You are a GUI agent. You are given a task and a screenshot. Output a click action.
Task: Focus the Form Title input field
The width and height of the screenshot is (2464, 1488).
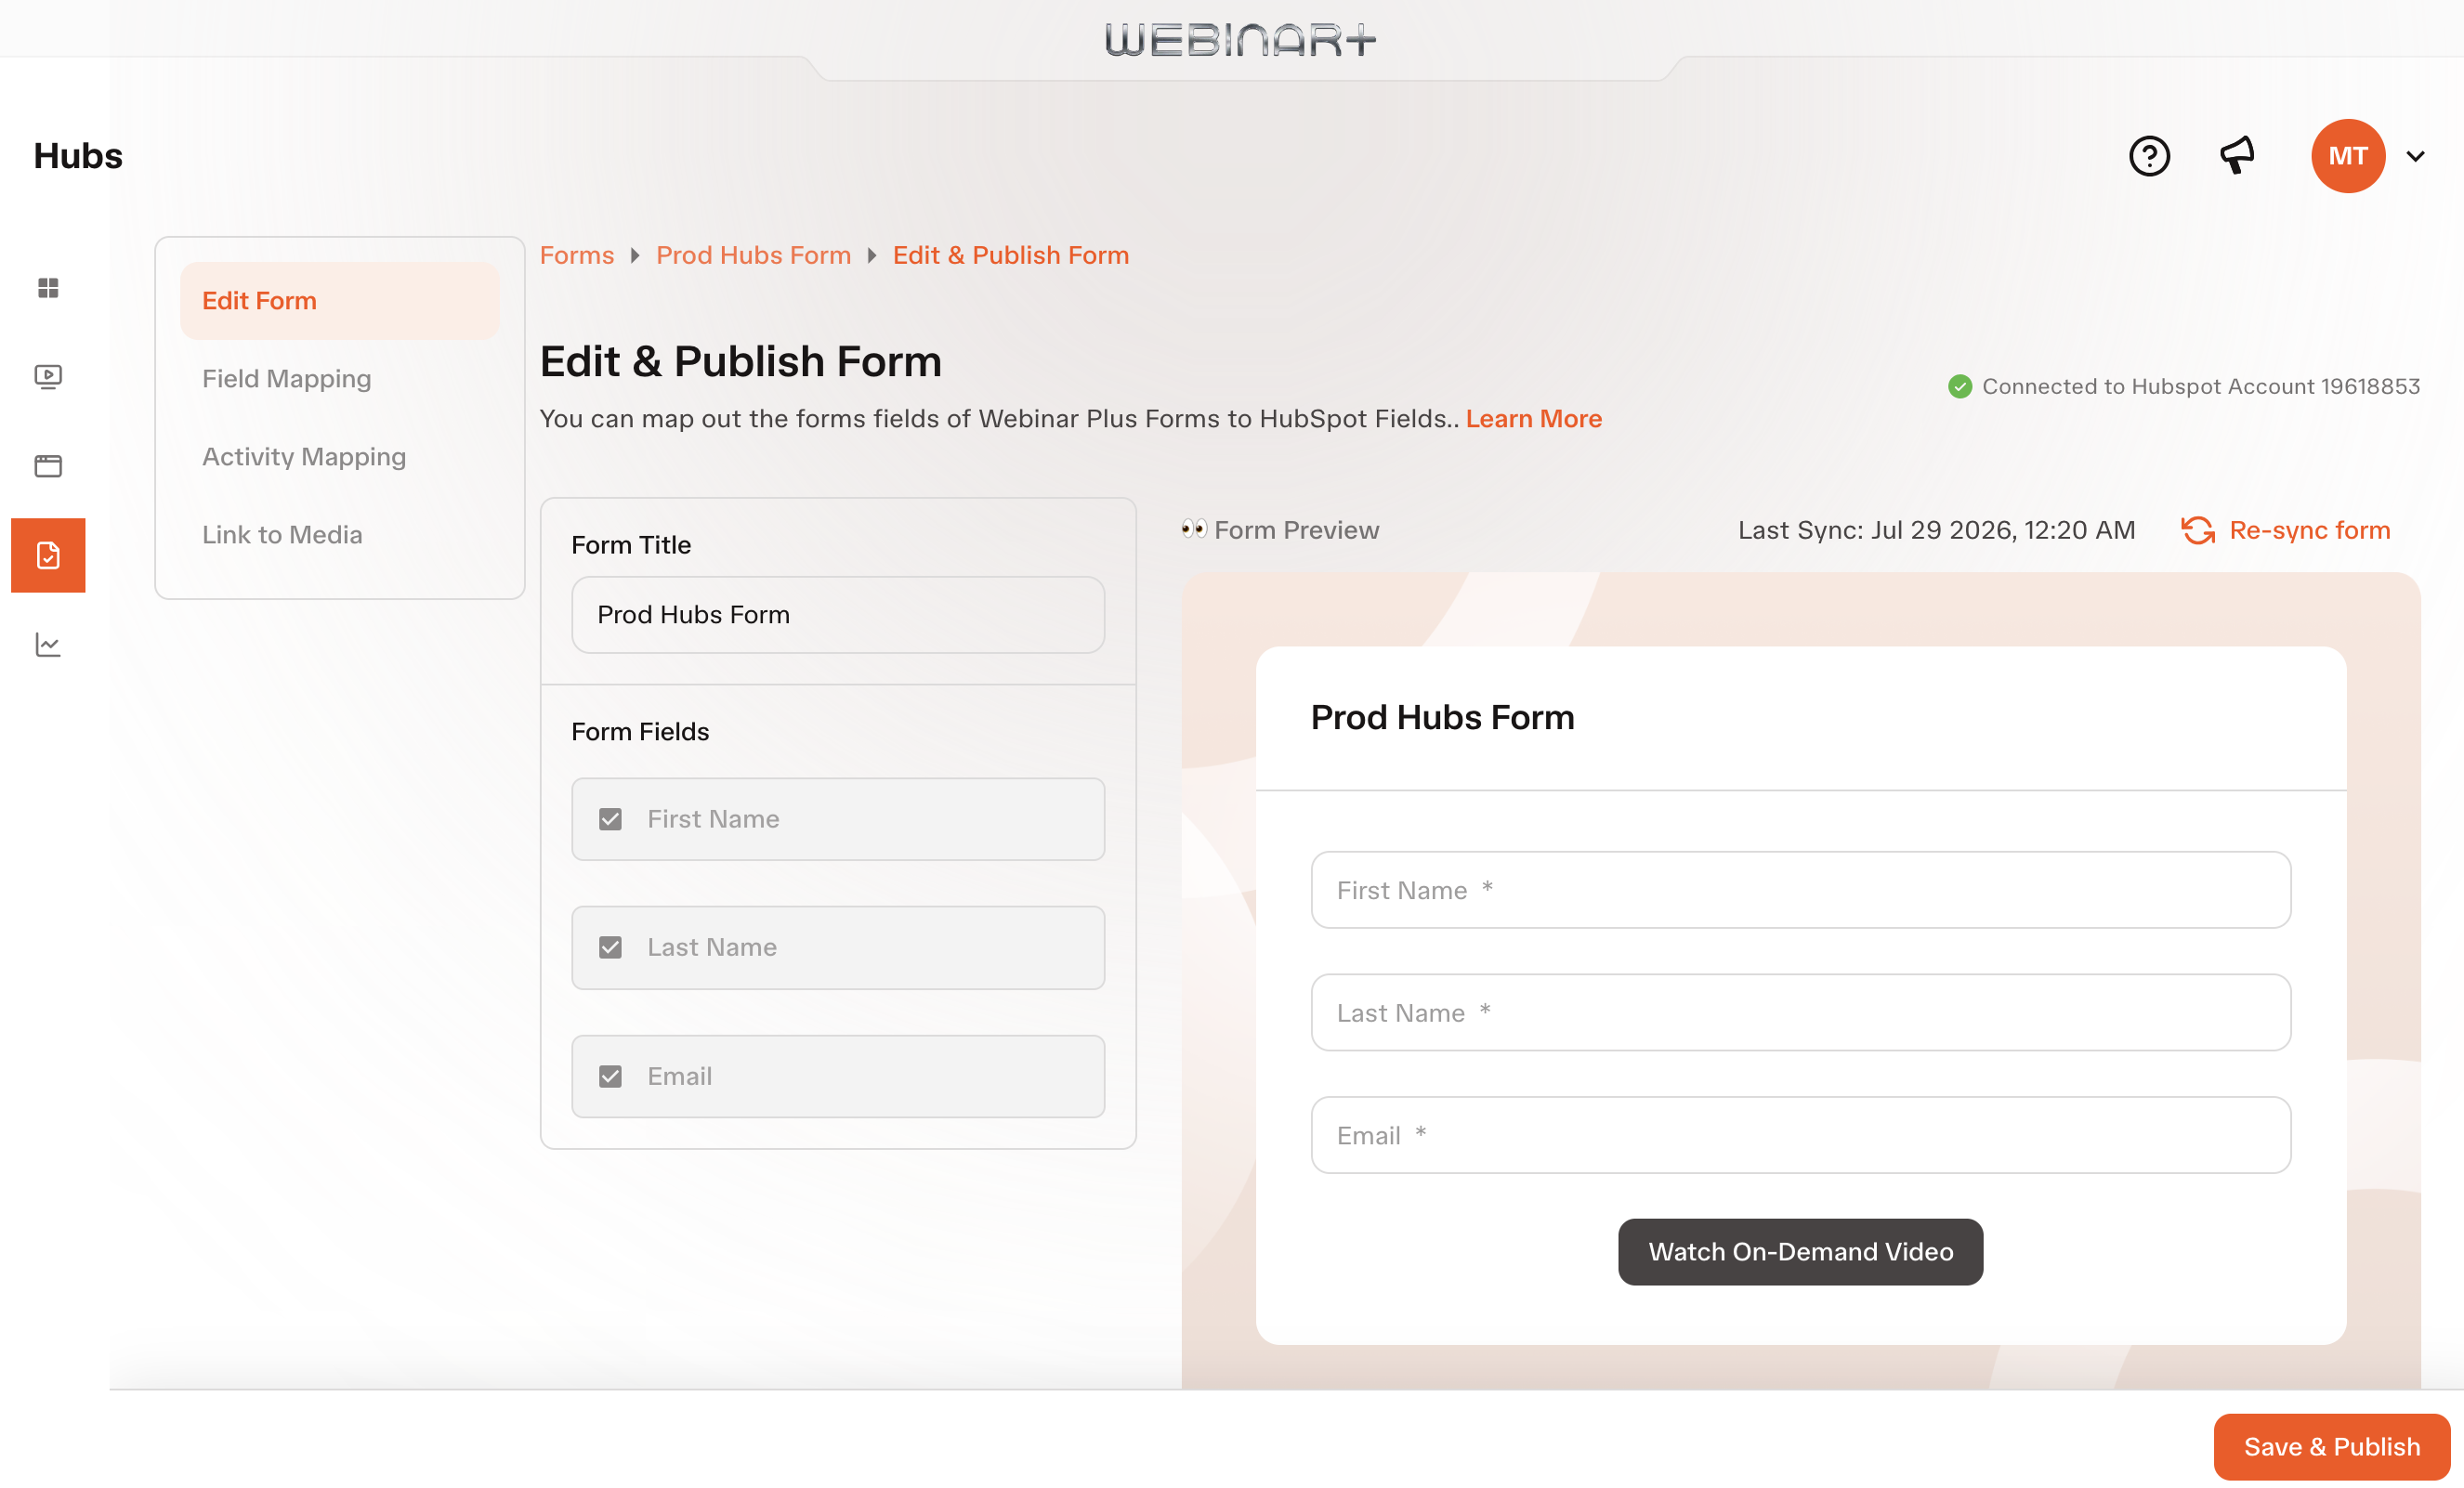[x=838, y=615]
